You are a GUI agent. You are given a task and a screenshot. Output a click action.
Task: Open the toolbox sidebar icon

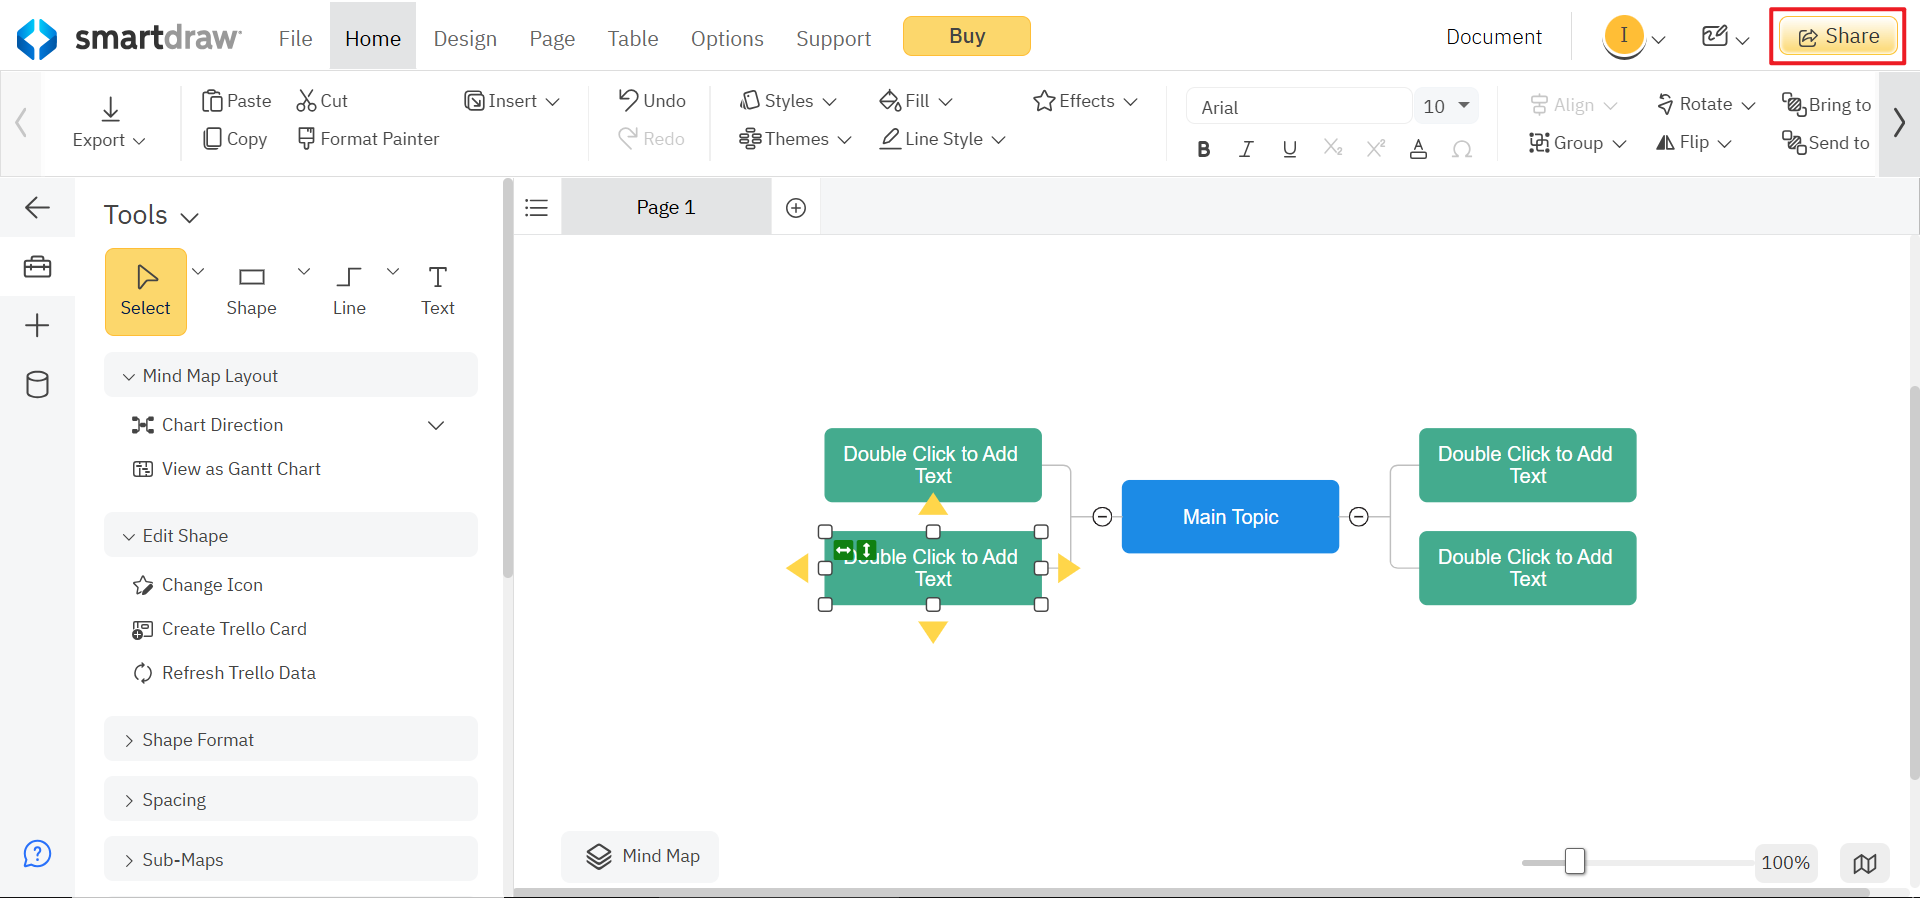37,267
